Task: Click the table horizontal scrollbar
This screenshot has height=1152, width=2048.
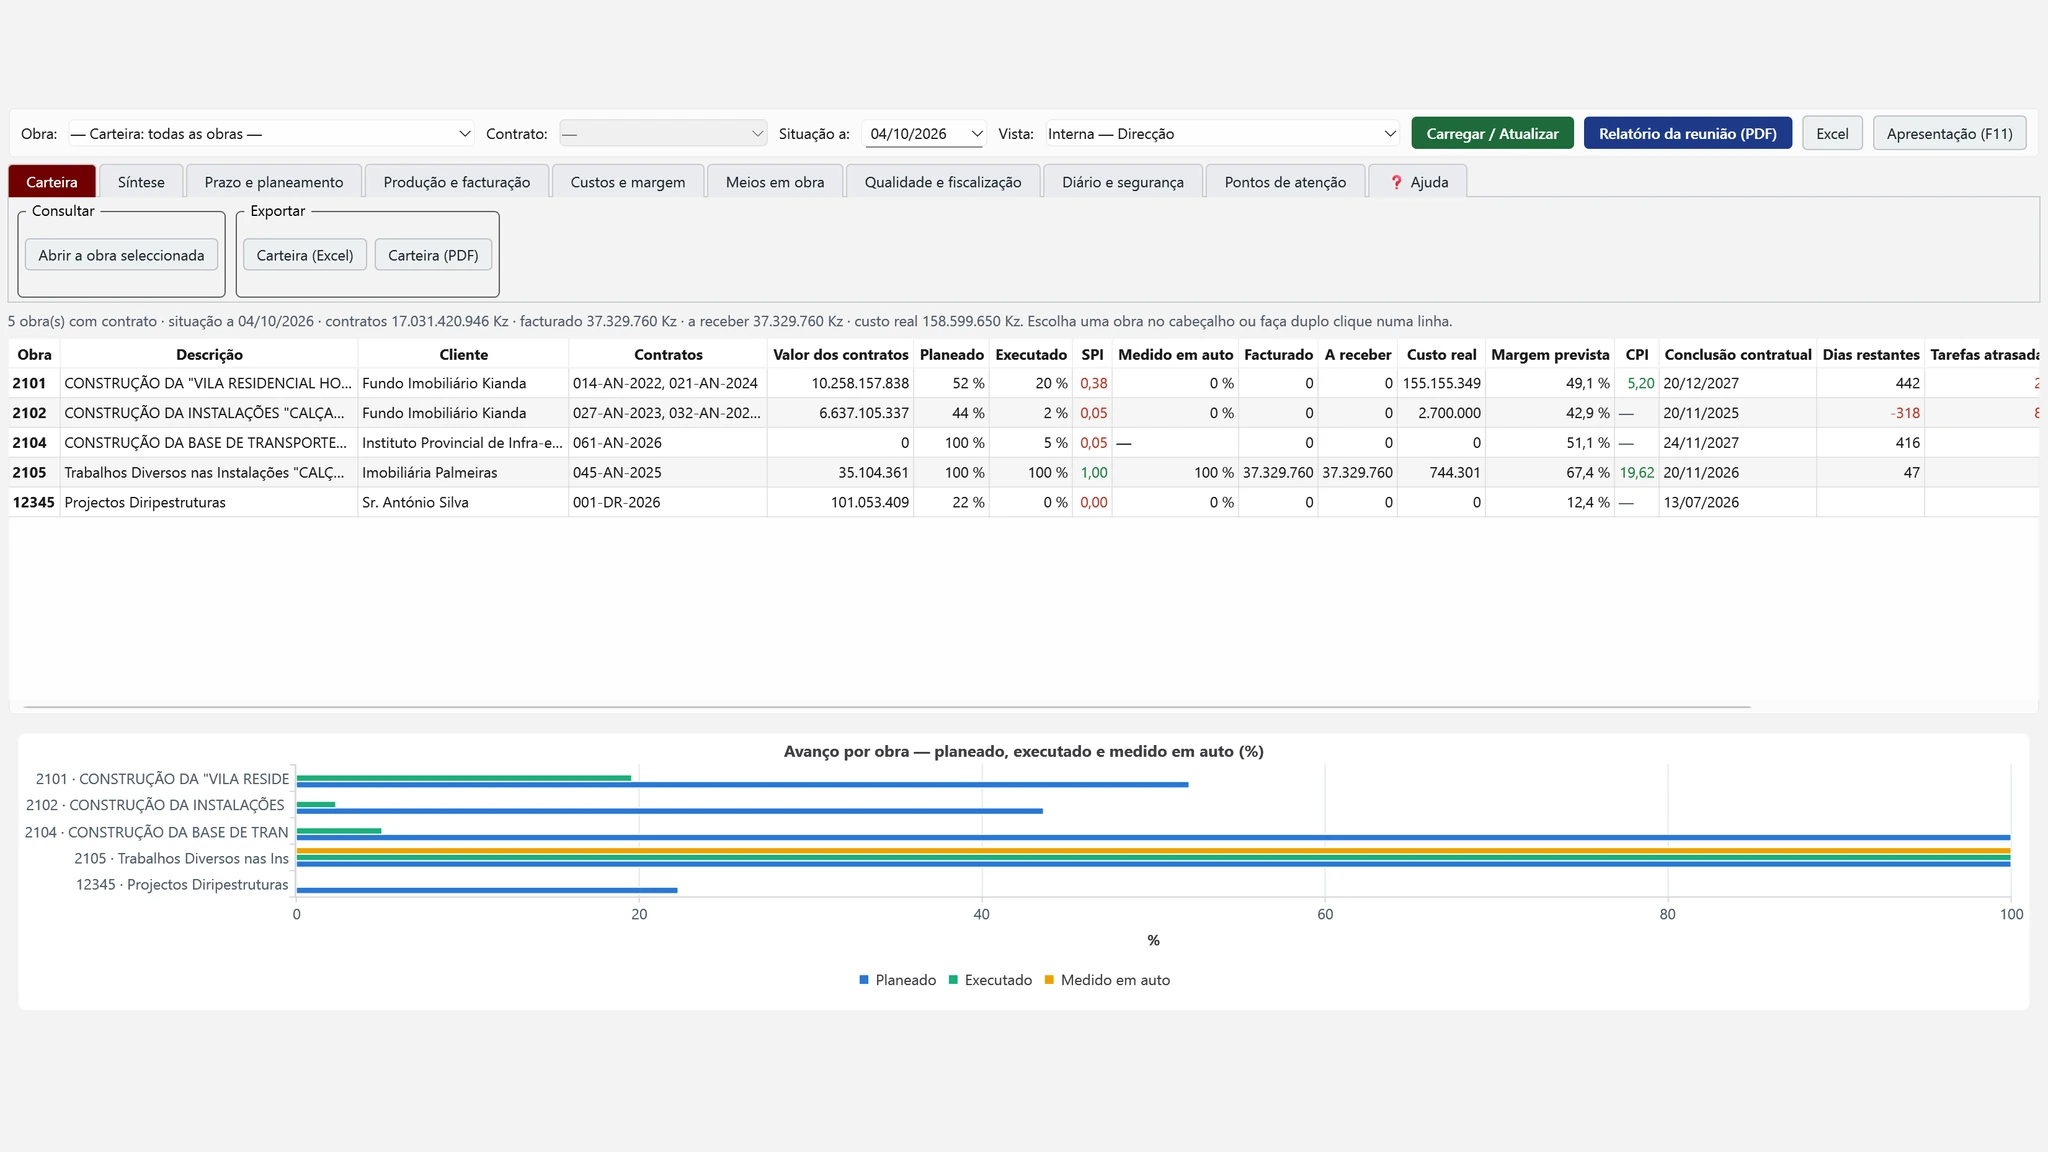Action: pyautogui.click(x=887, y=707)
